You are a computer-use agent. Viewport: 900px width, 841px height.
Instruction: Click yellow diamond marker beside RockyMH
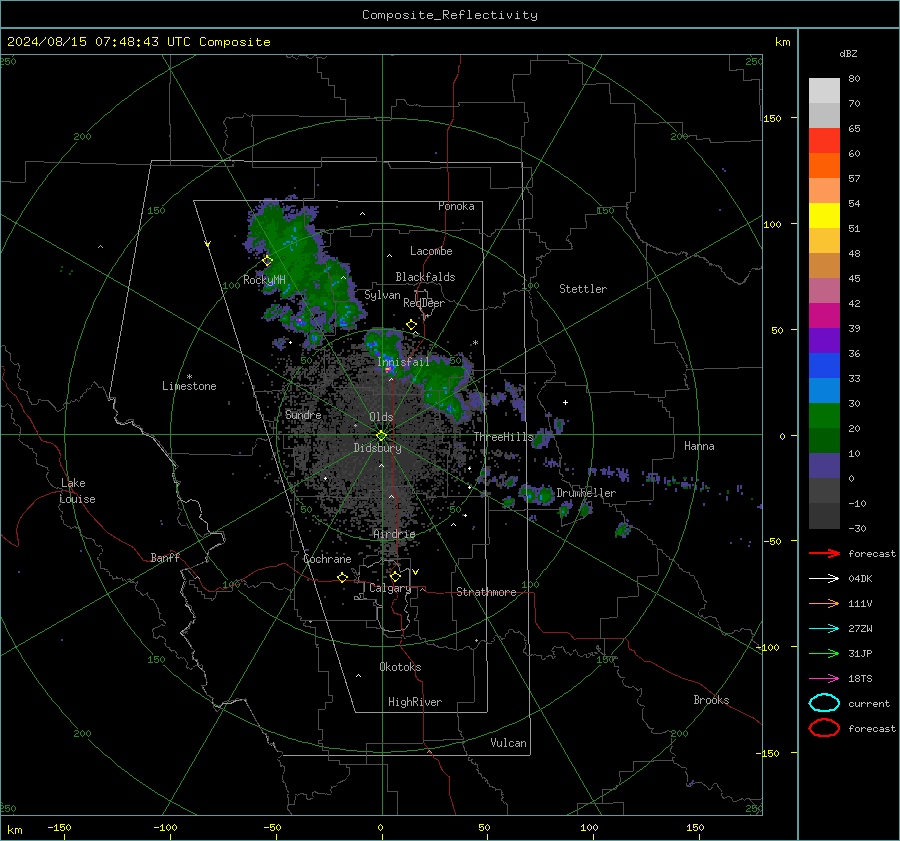[x=267, y=261]
